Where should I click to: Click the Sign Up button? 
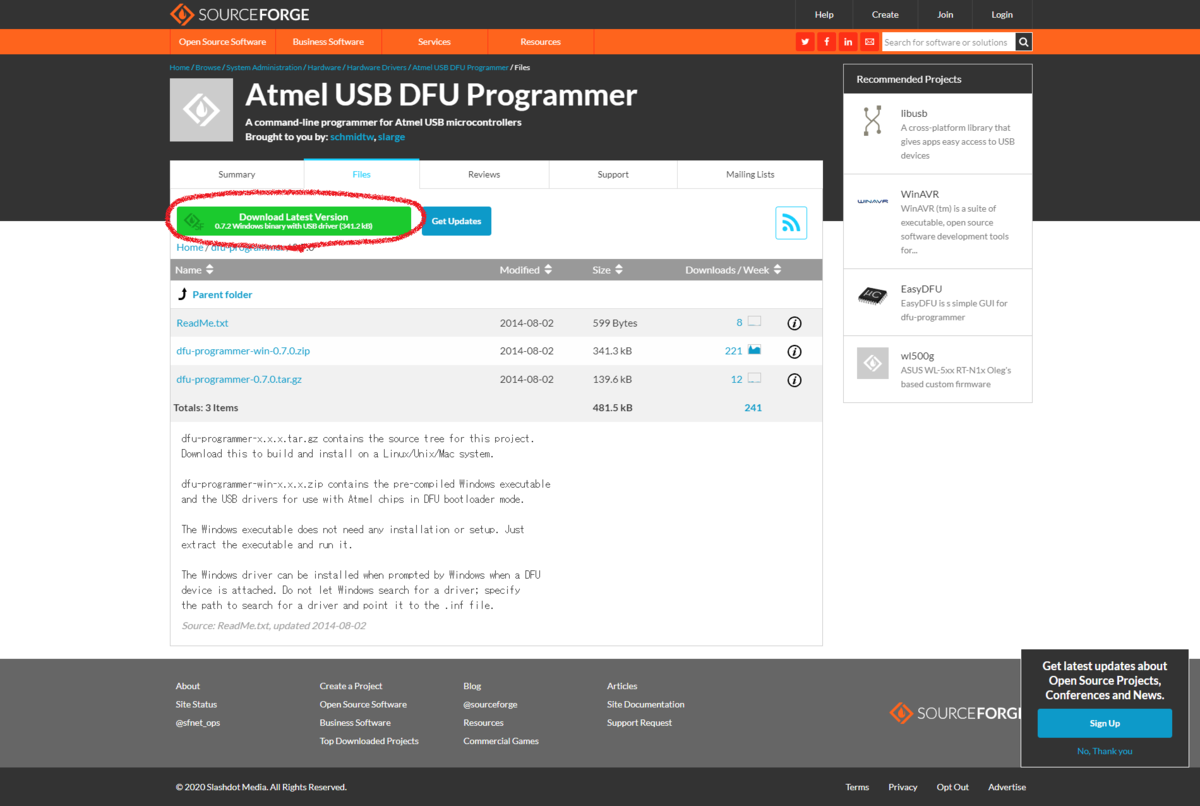tap(1104, 723)
